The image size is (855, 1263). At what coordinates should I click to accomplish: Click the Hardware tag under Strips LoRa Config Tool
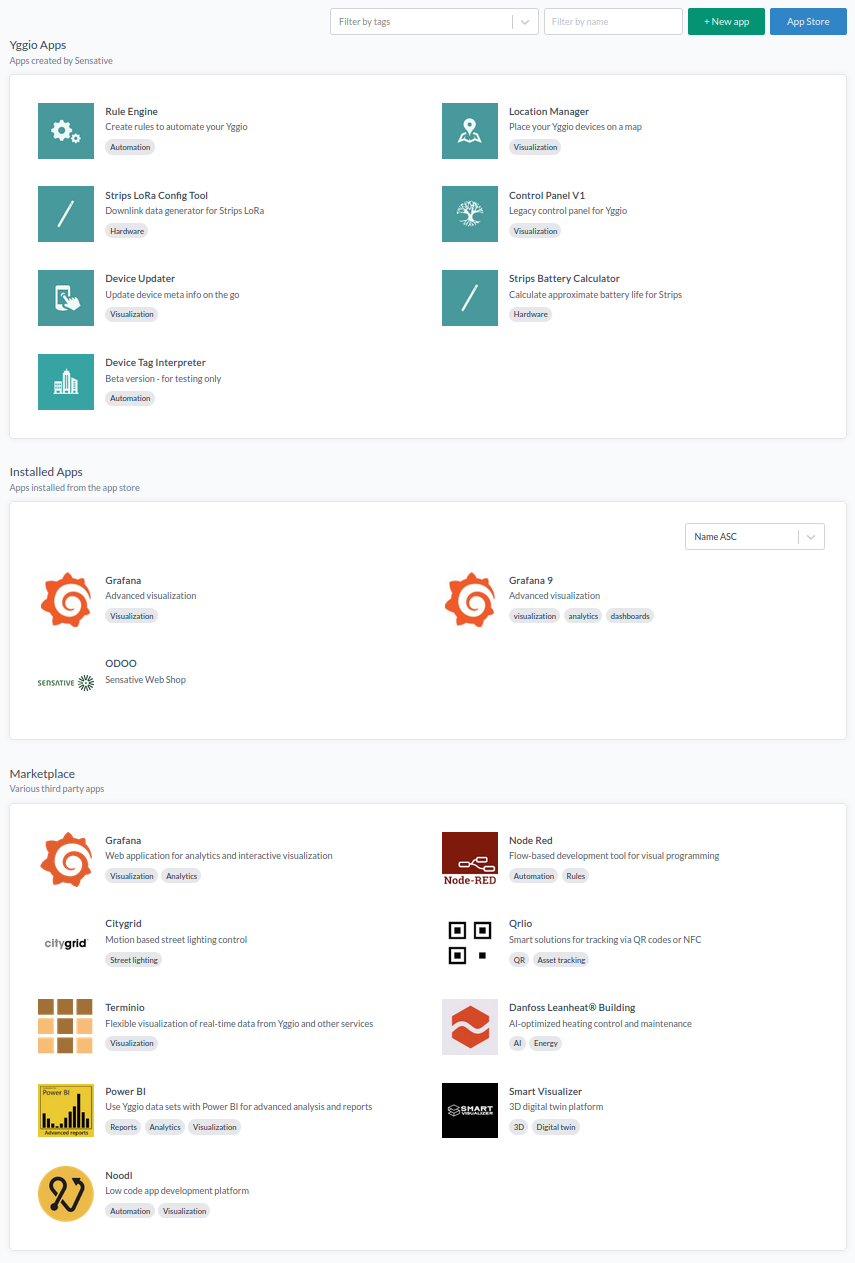127,231
